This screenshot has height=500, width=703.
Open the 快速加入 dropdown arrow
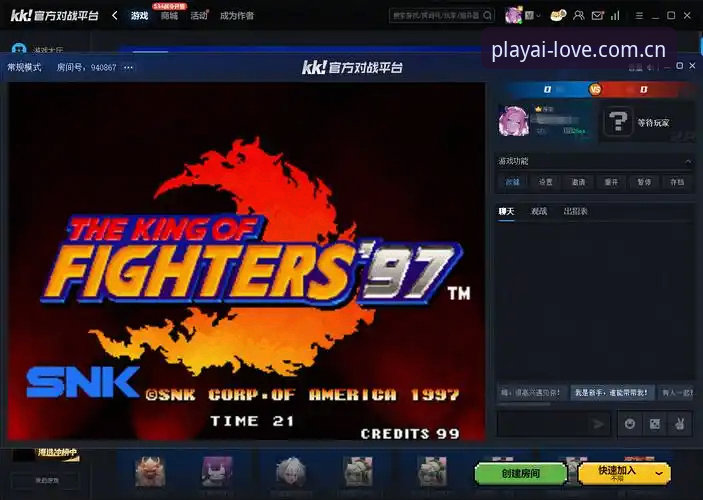tap(659, 473)
